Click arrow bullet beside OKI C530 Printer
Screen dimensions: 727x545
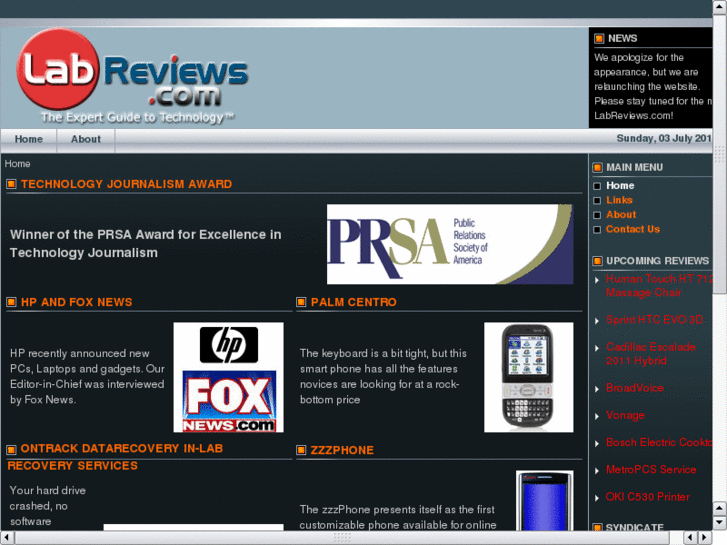tap(597, 498)
